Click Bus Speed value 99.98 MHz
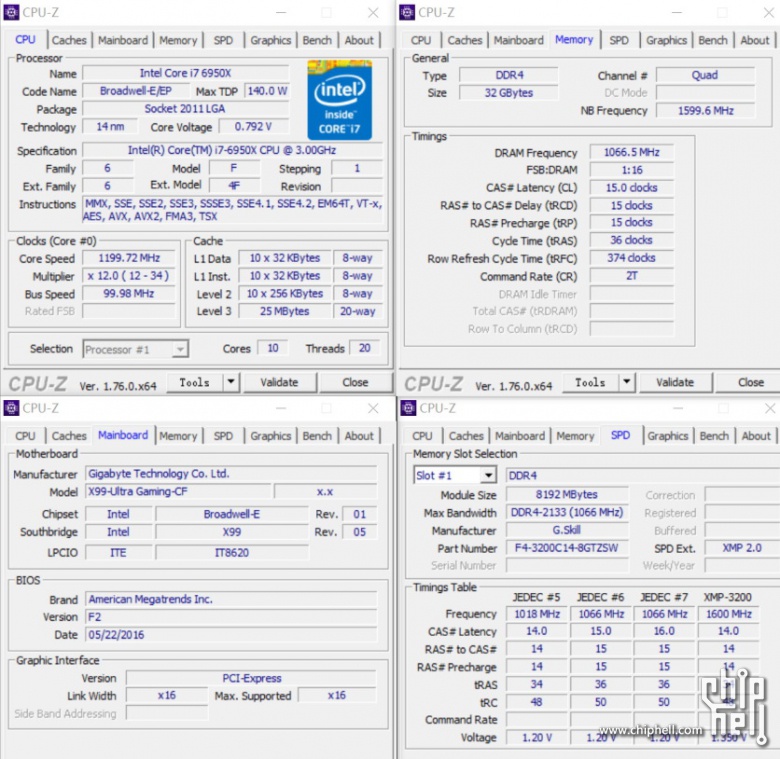This screenshot has height=759, width=780. point(129,293)
